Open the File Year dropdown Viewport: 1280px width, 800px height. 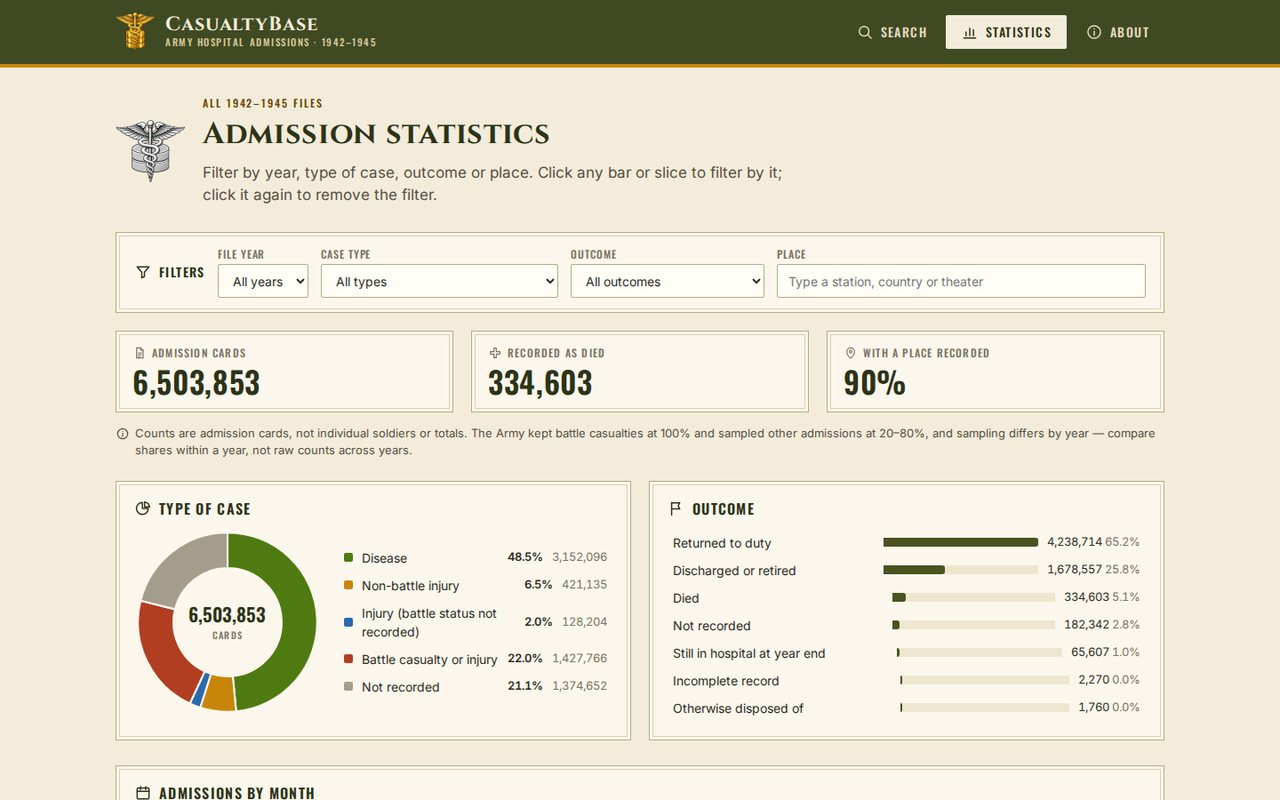click(263, 281)
